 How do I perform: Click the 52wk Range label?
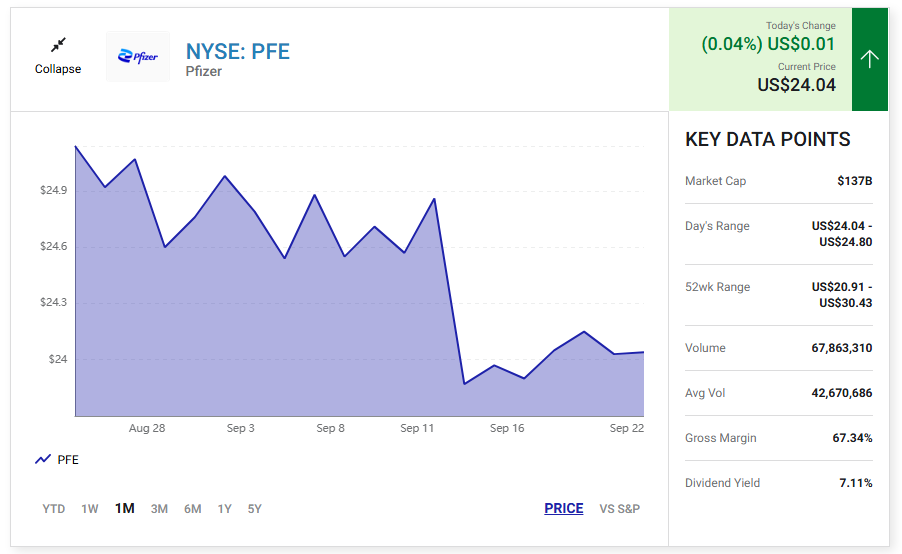[x=717, y=287]
